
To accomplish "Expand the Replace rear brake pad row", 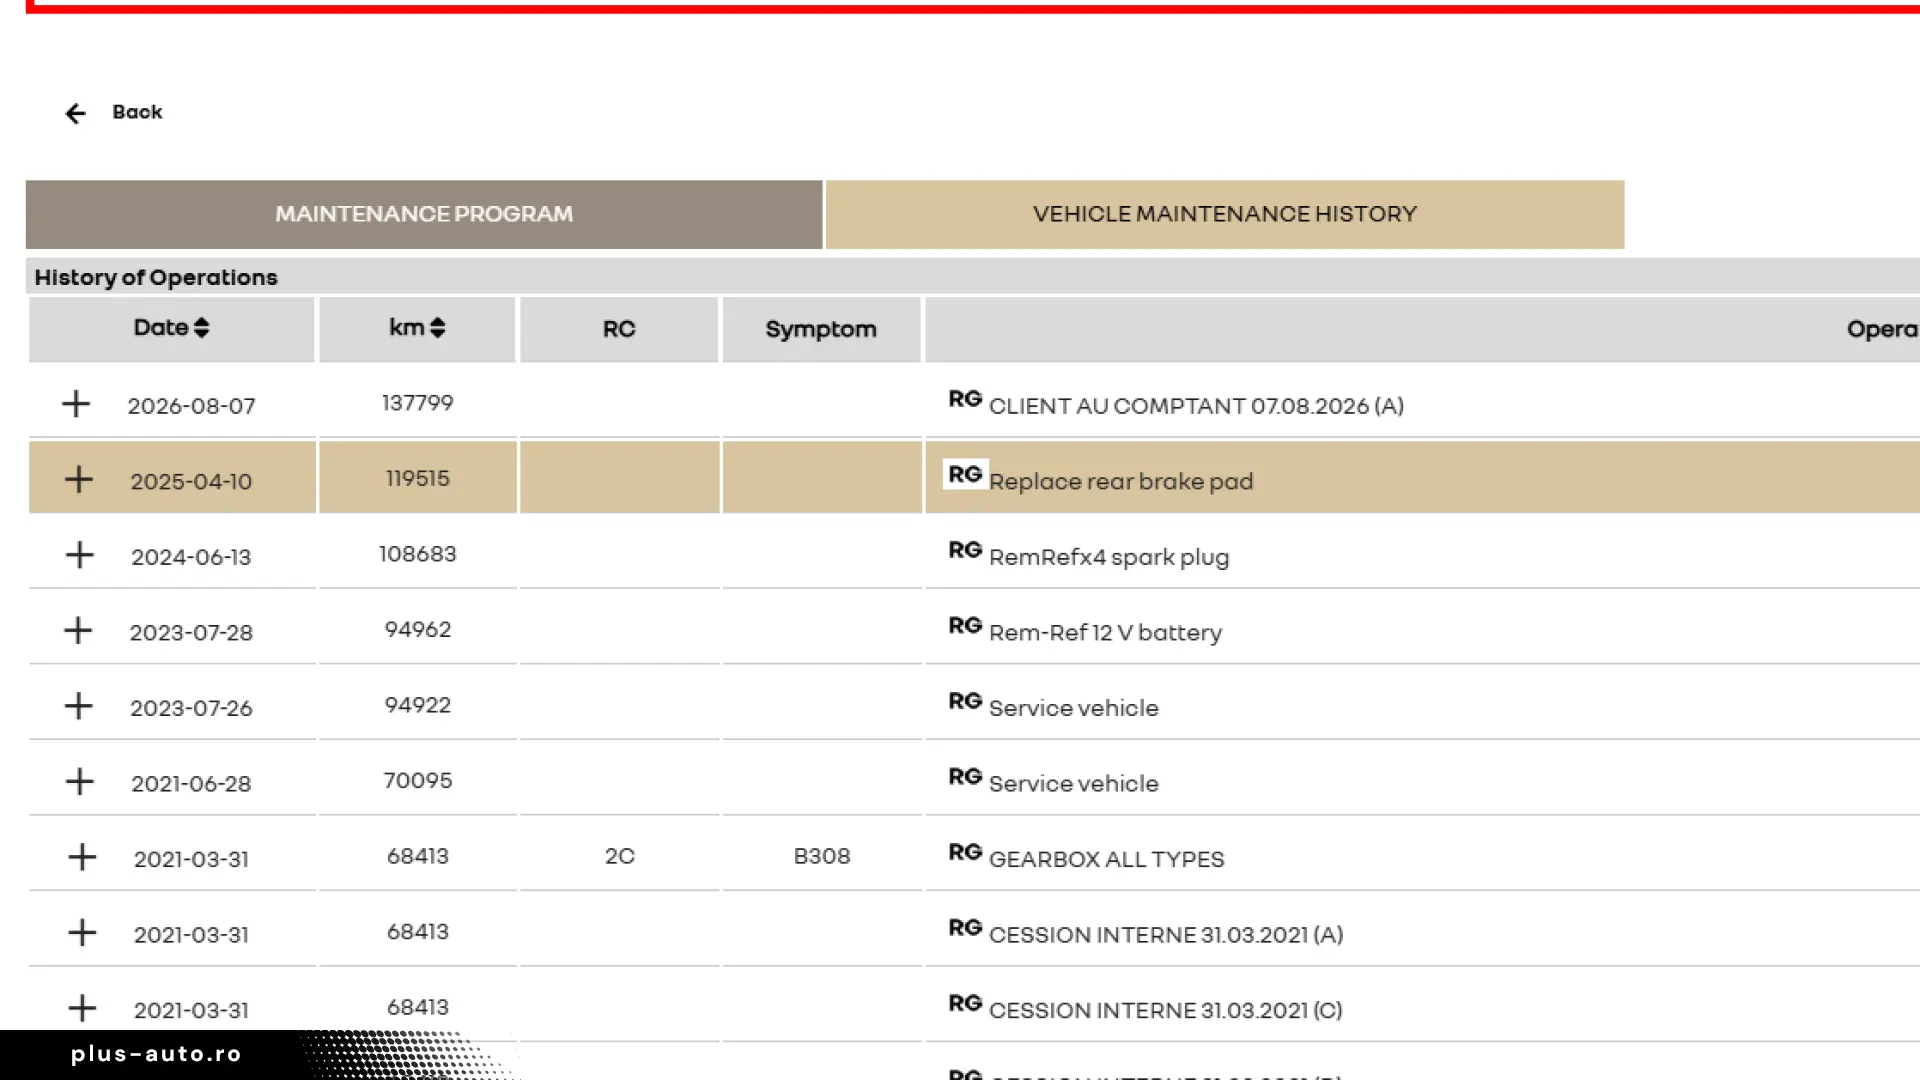I will [x=79, y=479].
